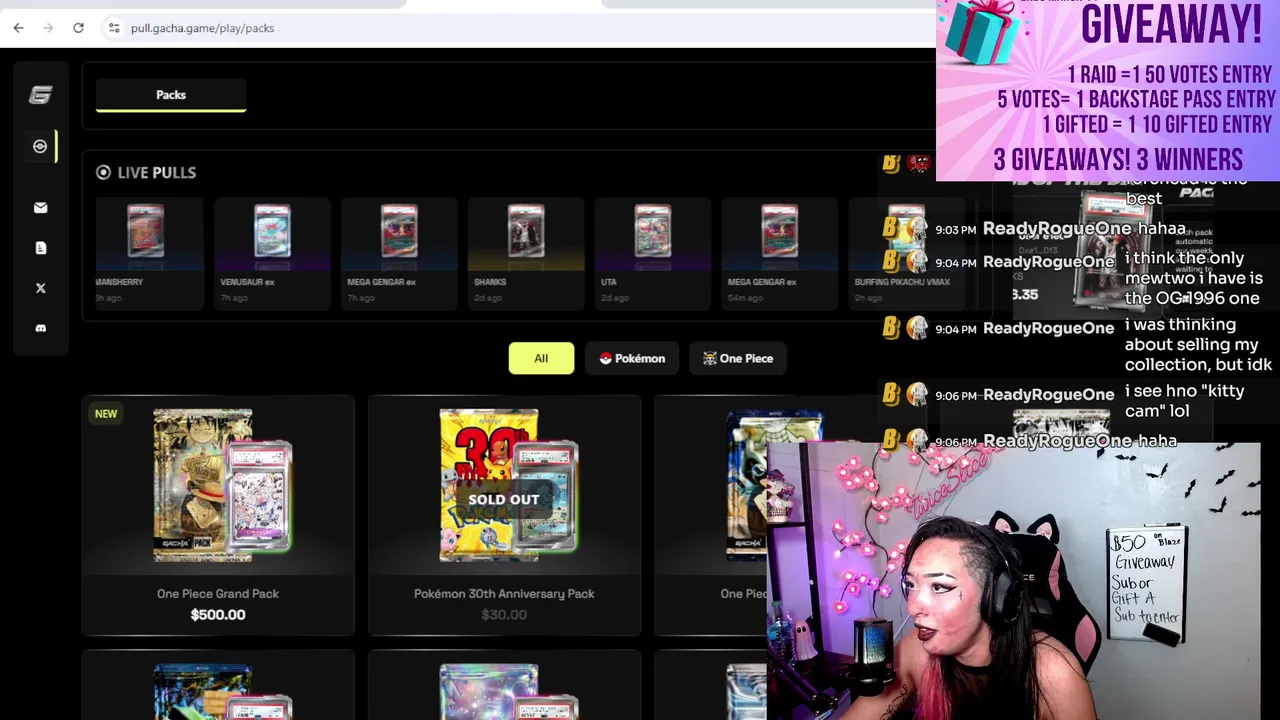Image resolution: width=1280 pixels, height=720 pixels.
Task: Reload the page with refresh icon
Action: point(78,28)
